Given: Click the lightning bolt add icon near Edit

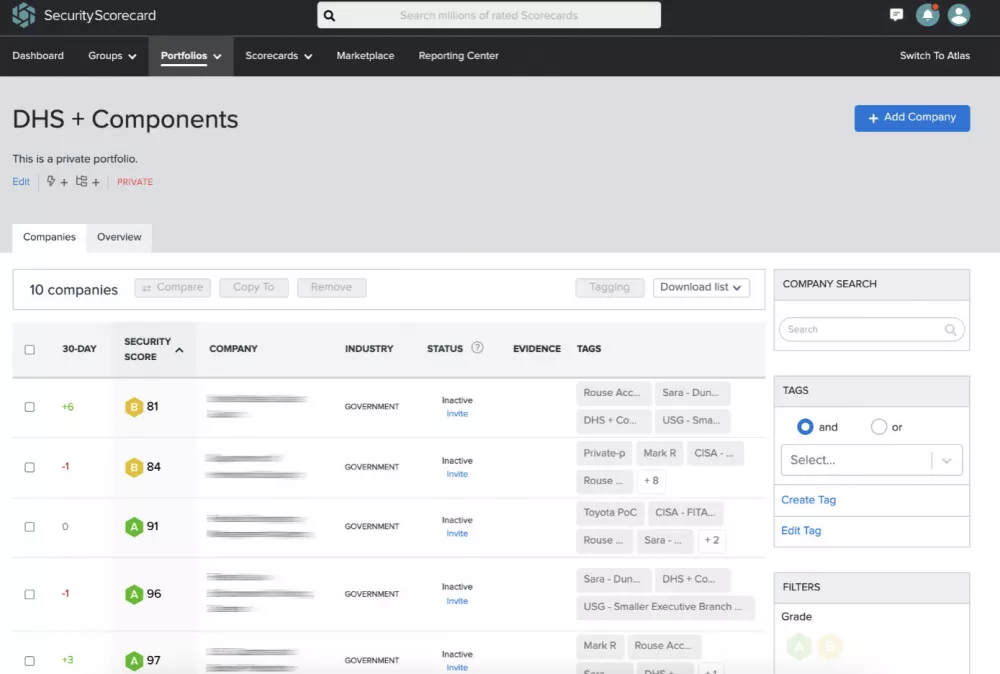Looking at the screenshot, I should pyautogui.click(x=57, y=182).
